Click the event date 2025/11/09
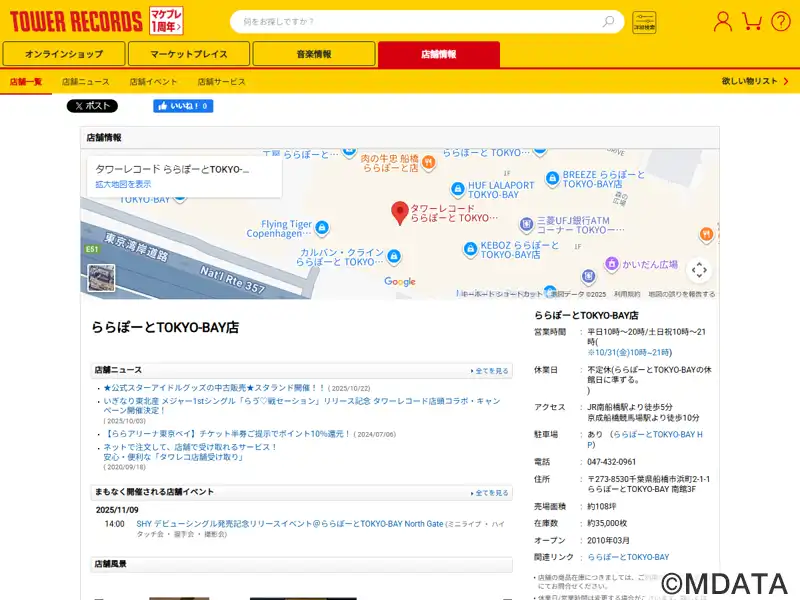800x600 pixels. (x=117, y=510)
